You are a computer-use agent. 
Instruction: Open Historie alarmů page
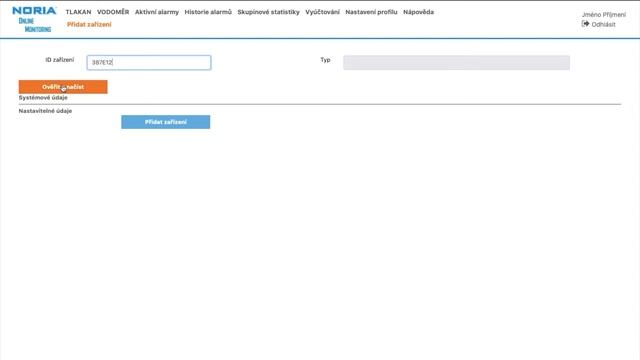[208, 12]
